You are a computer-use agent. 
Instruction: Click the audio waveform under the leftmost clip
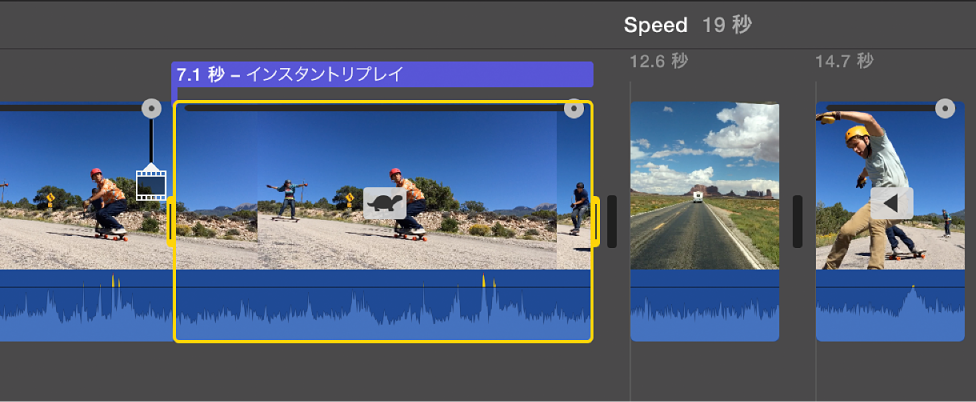(86, 305)
